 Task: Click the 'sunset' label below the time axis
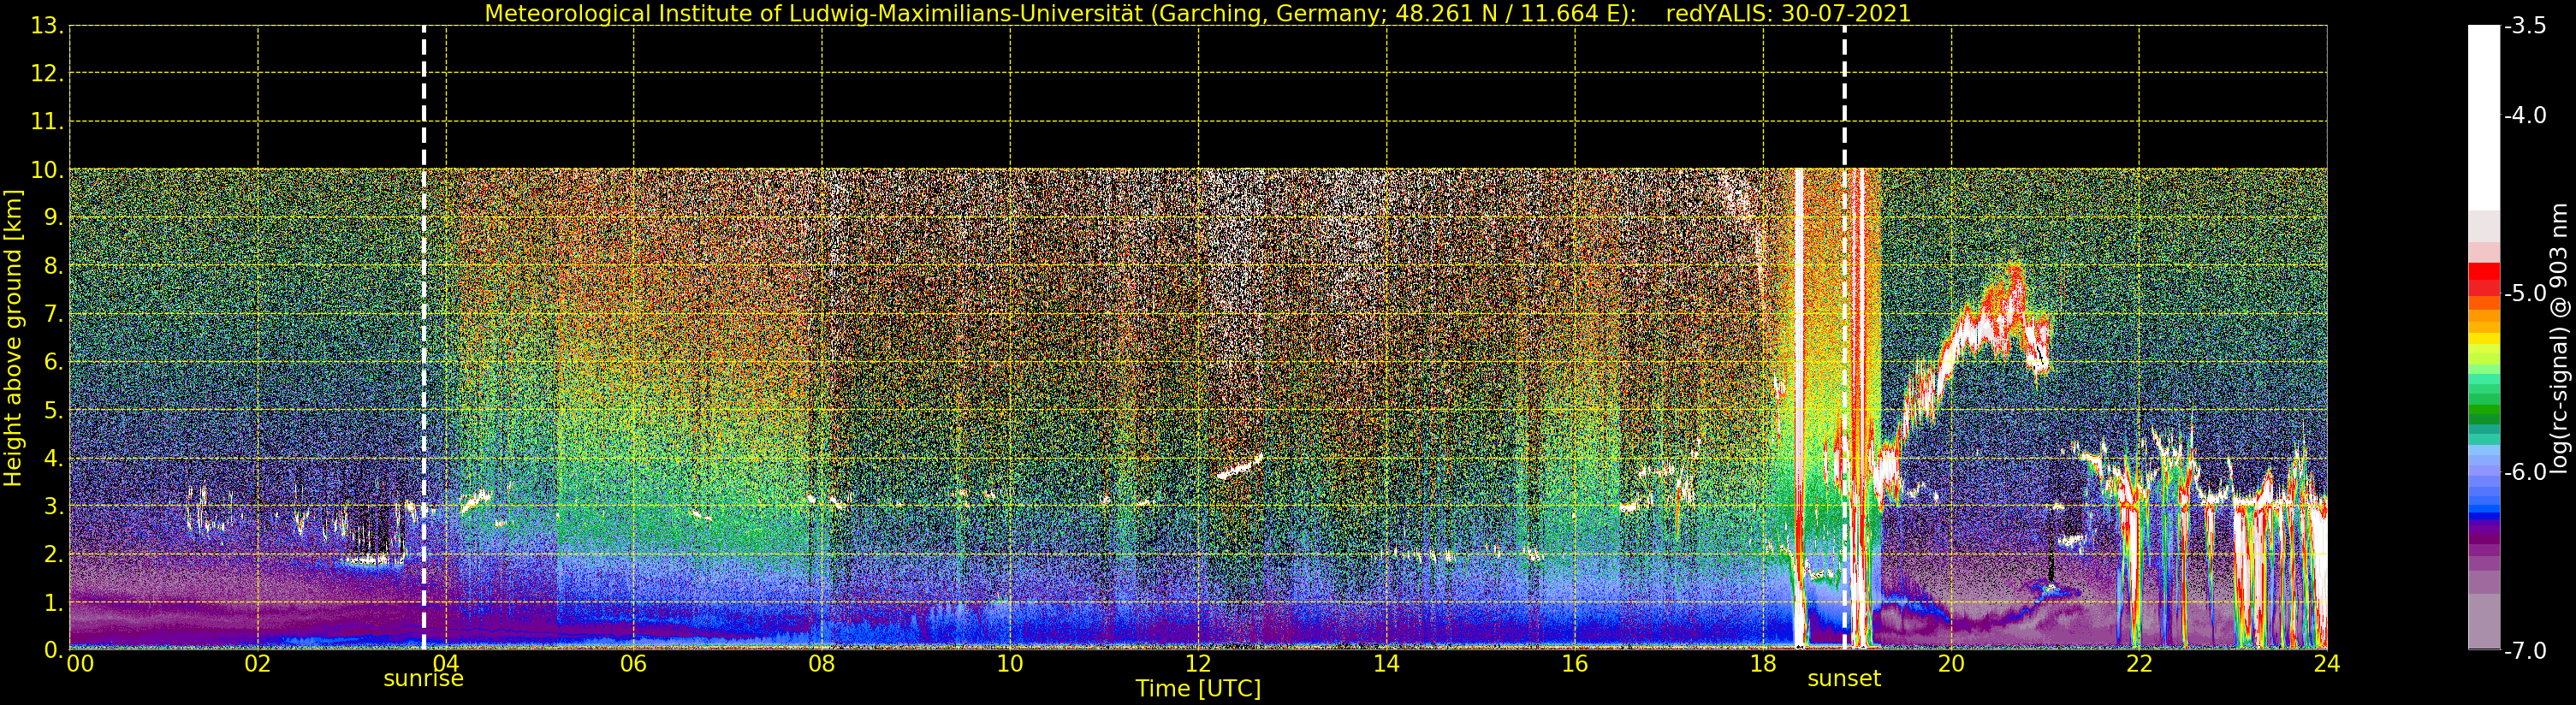click(x=1844, y=679)
